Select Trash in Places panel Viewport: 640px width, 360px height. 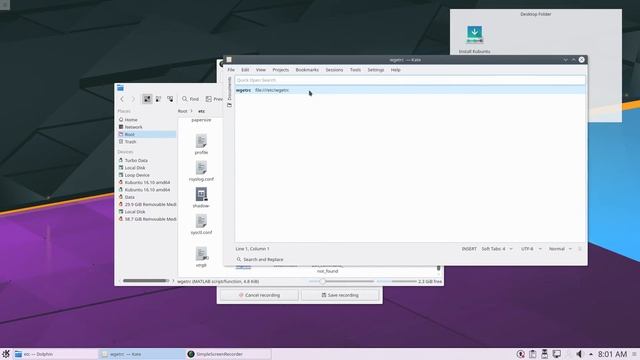click(147, 142)
